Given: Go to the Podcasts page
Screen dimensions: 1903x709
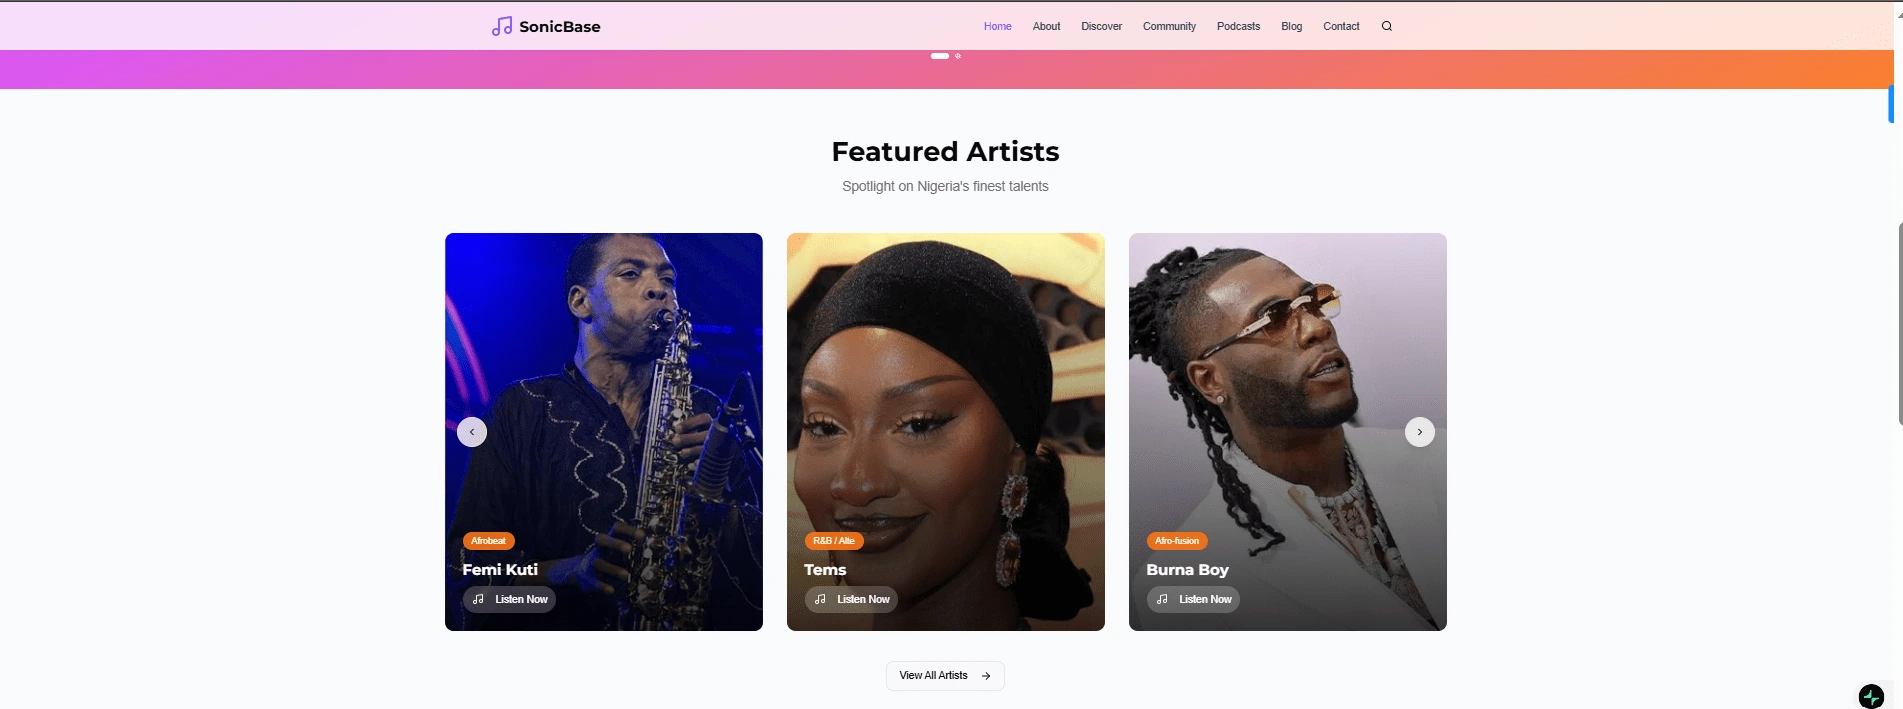Looking at the screenshot, I should [1238, 26].
